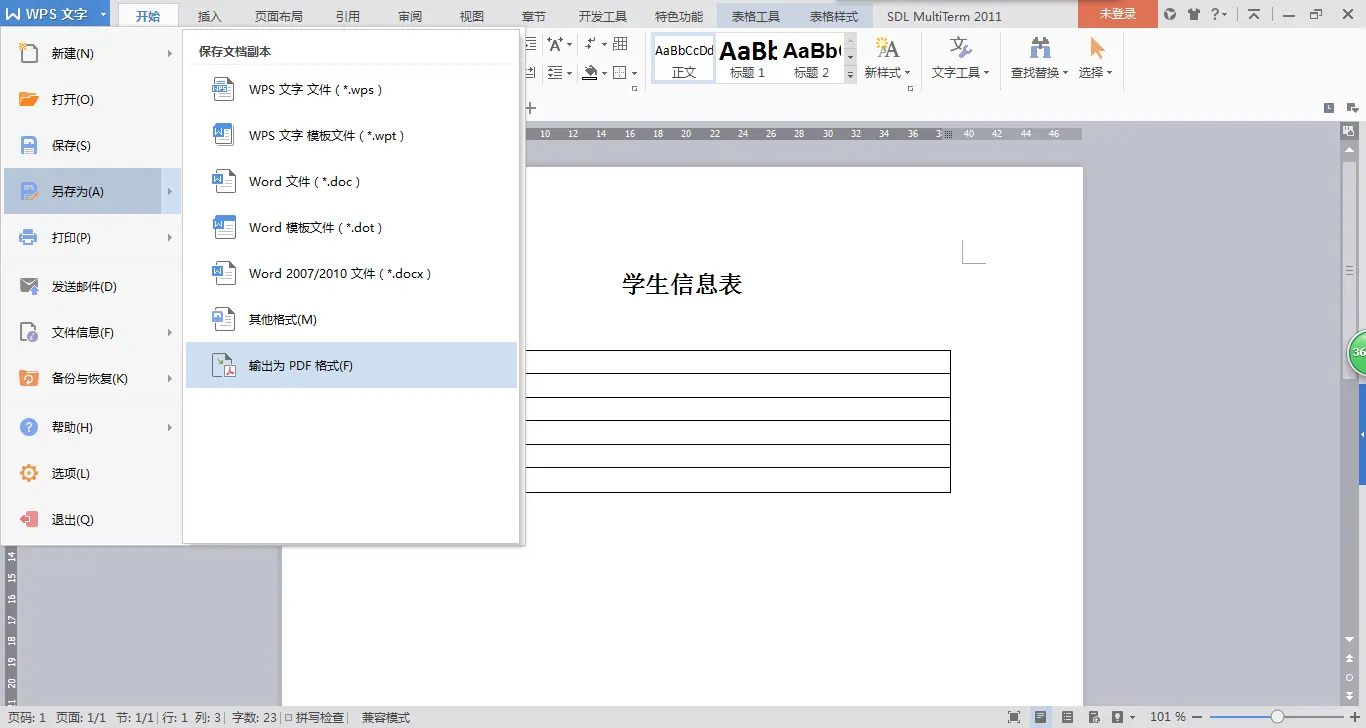Expand the style gallery list arrow
Image resolution: width=1366 pixels, height=728 pixels.
coord(850,75)
